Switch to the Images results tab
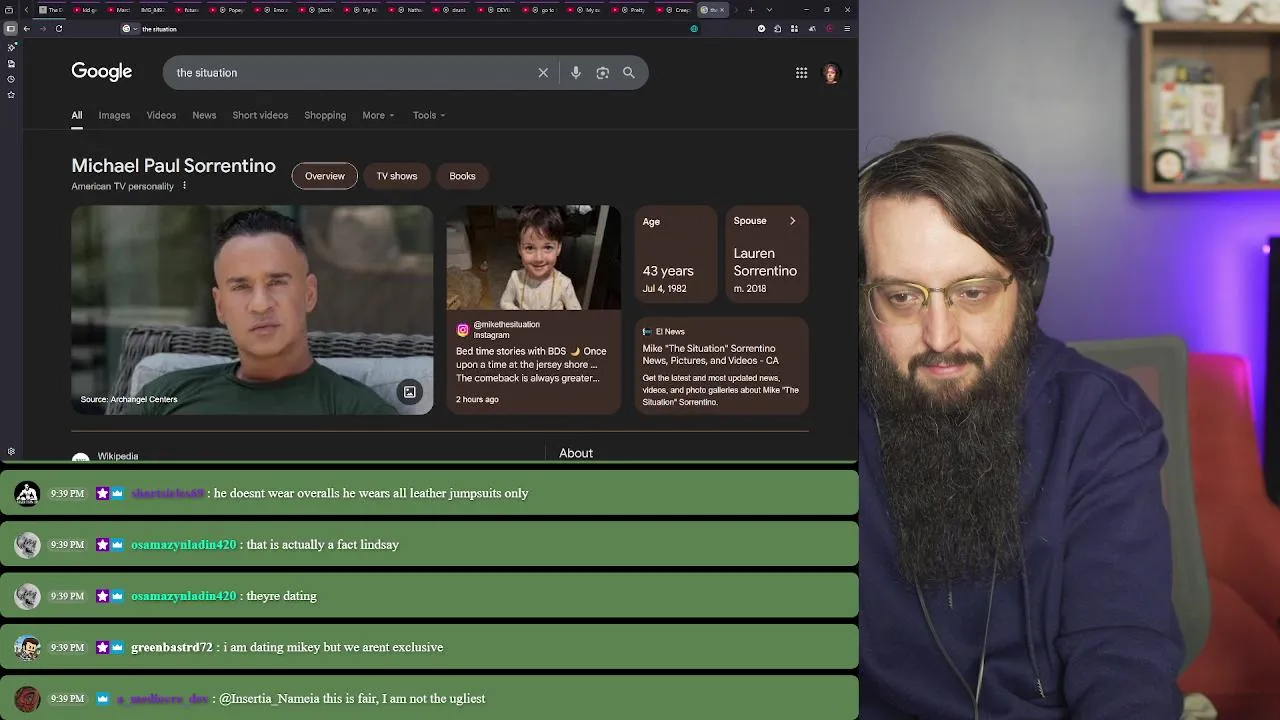 114,115
